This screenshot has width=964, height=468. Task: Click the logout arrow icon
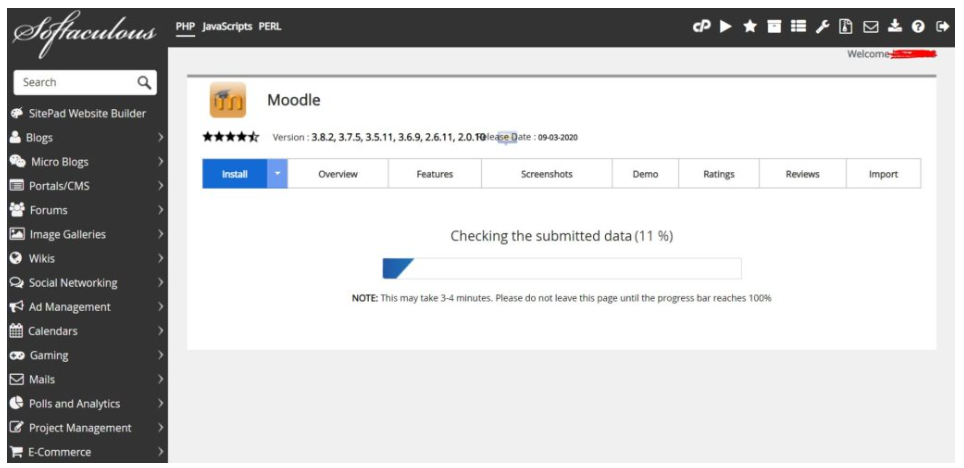pyautogui.click(x=942, y=26)
